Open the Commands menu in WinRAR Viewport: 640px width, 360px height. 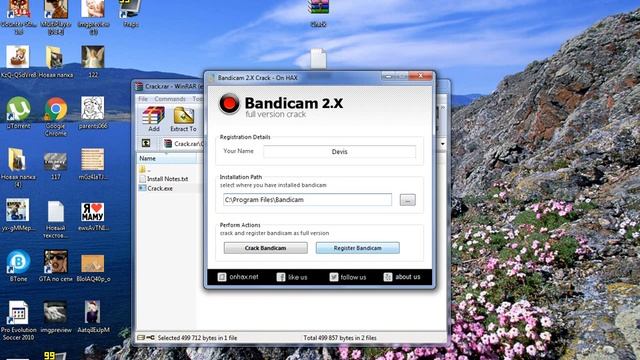click(x=170, y=99)
